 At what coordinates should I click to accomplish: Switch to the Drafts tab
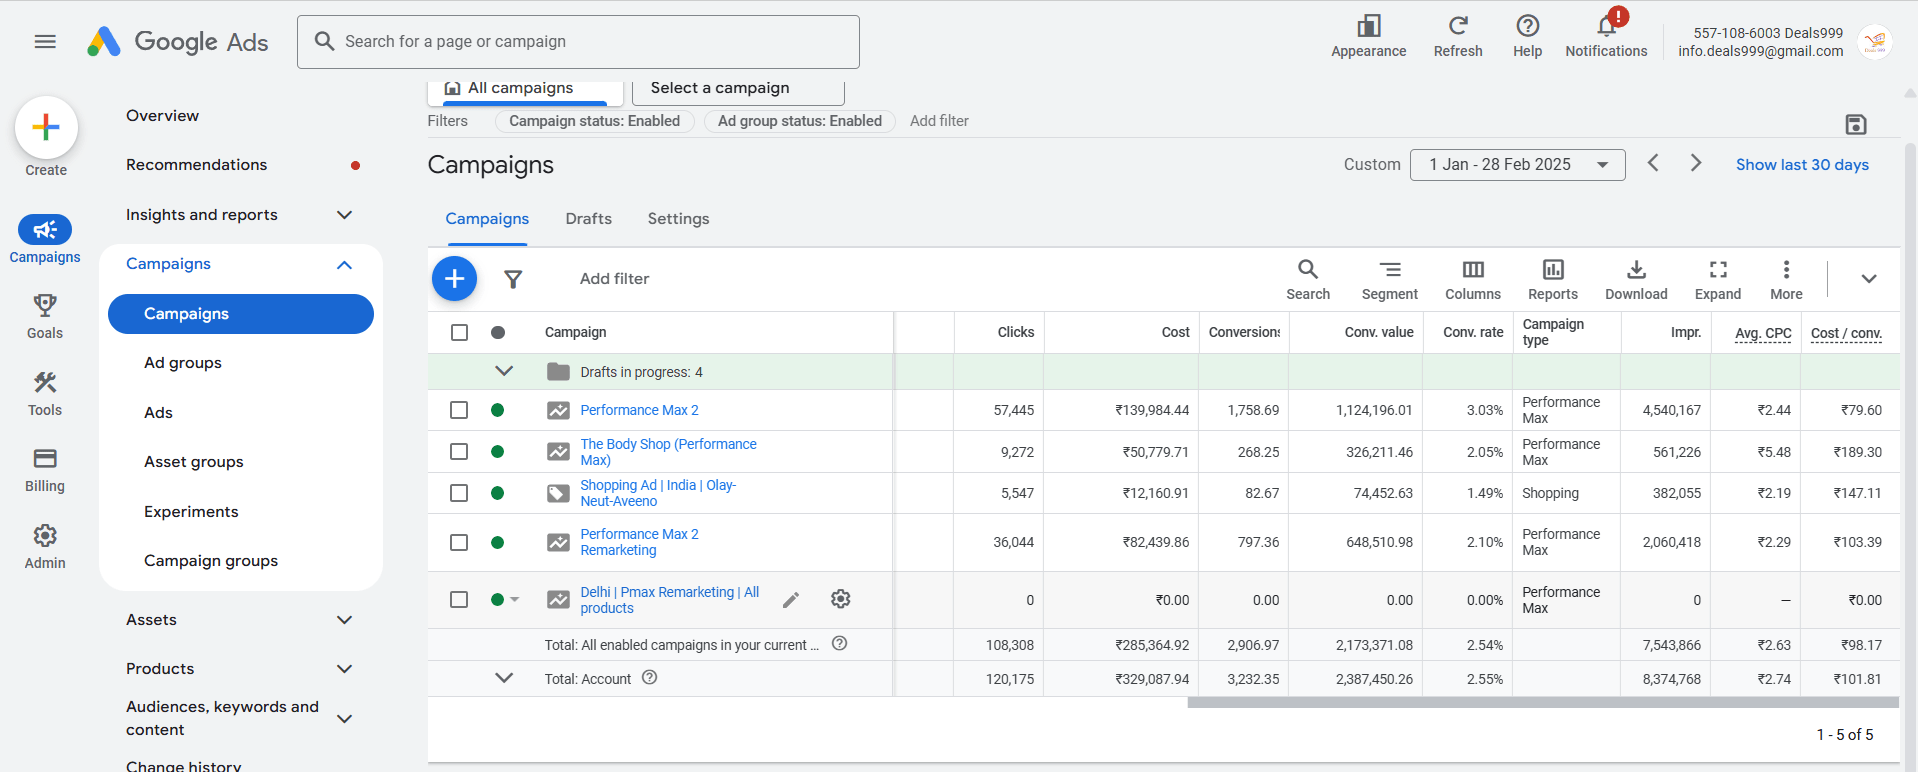[x=588, y=219]
